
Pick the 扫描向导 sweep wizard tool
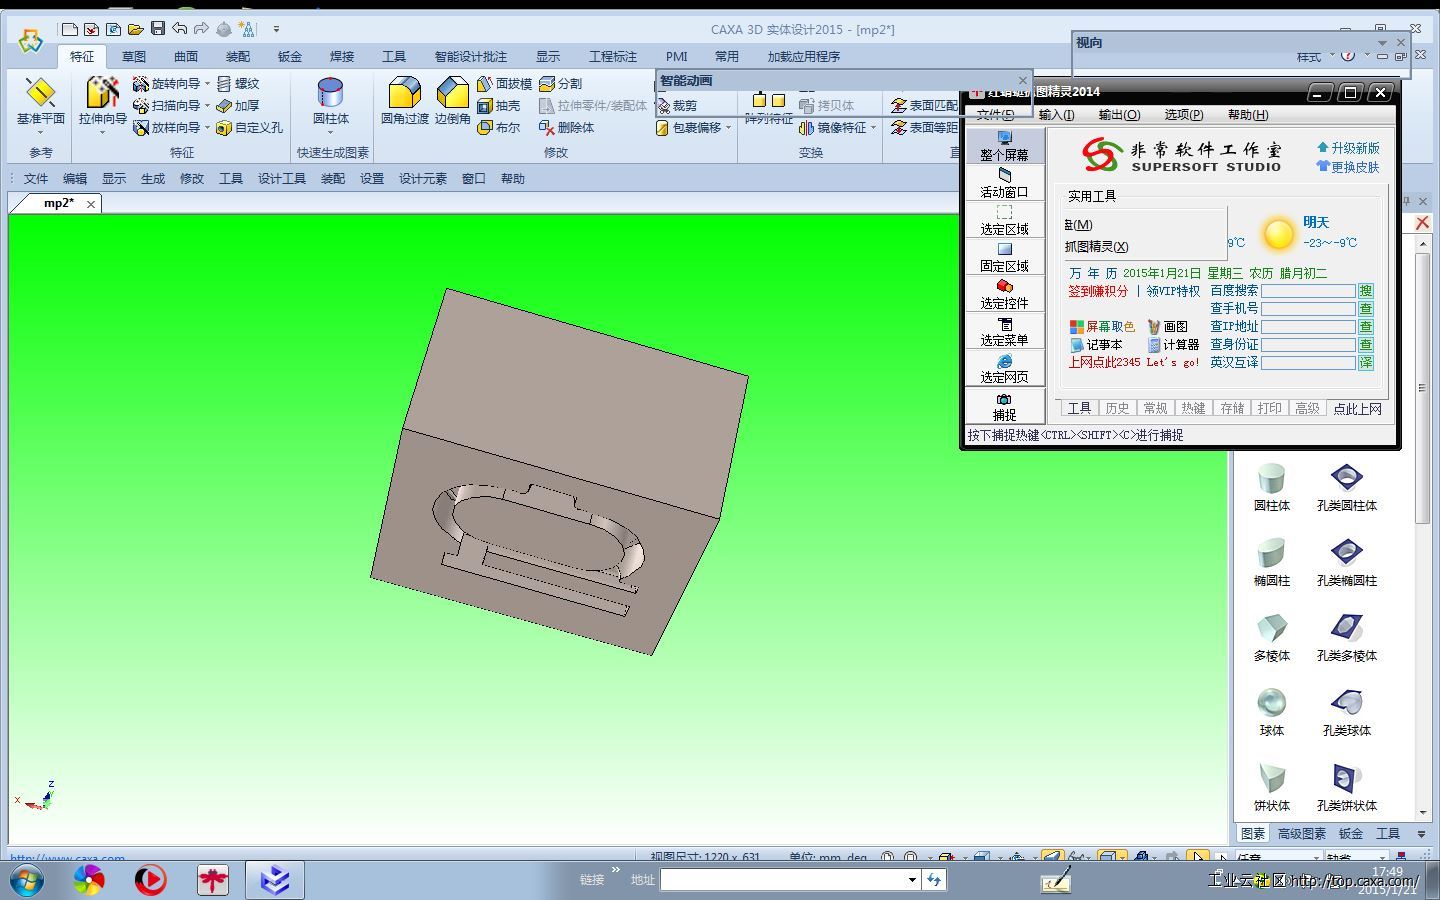(166, 106)
